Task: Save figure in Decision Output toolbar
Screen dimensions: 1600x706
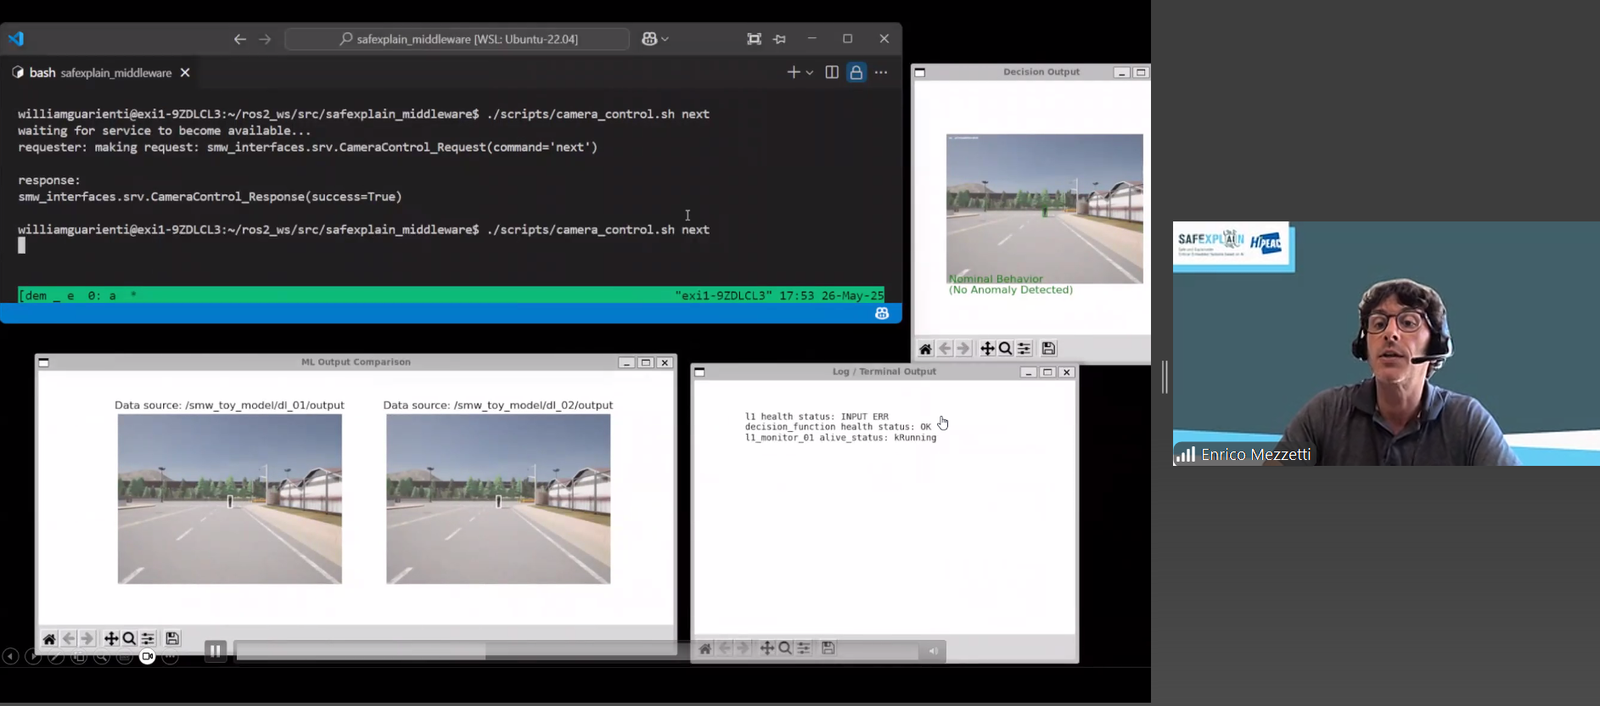Action: (1048, 349)
